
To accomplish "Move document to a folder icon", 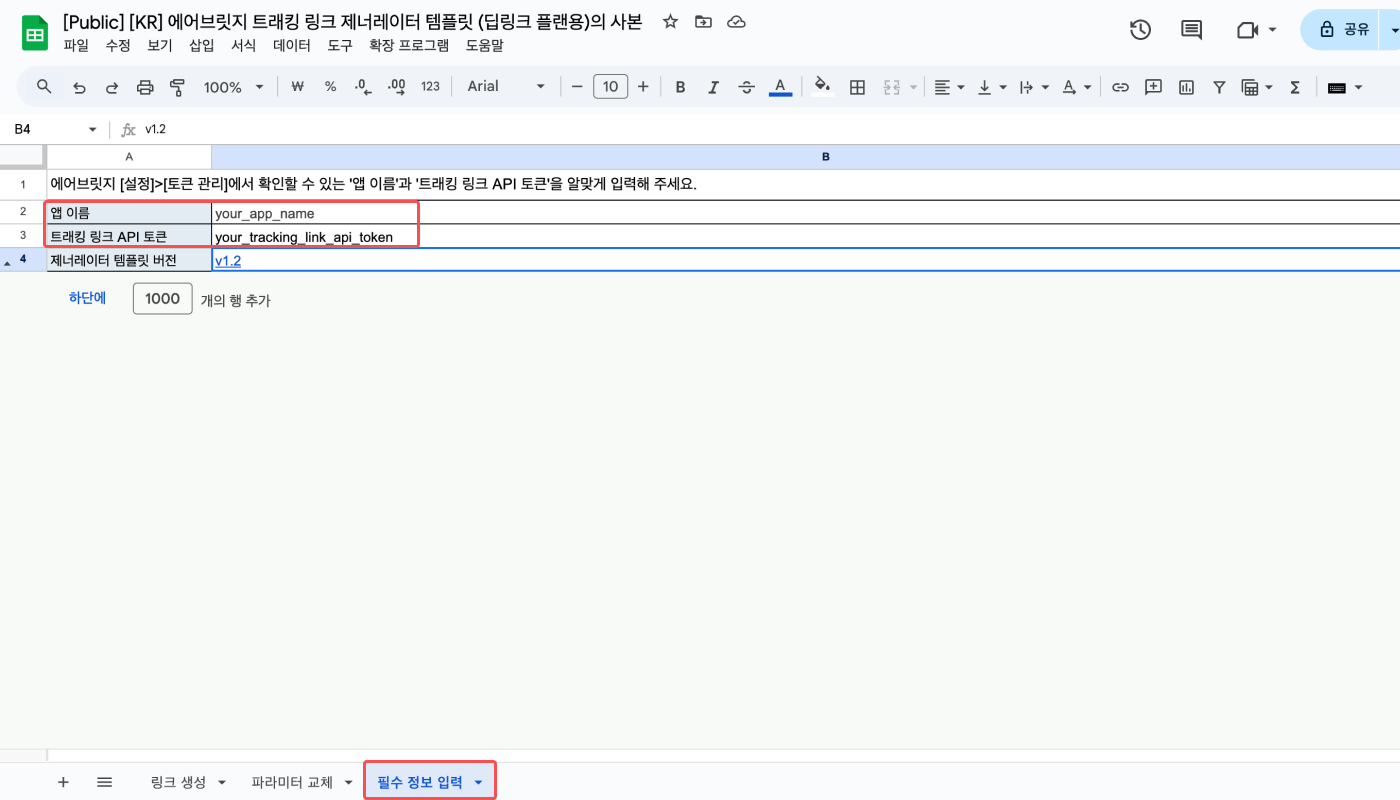I will click(703, 22).
